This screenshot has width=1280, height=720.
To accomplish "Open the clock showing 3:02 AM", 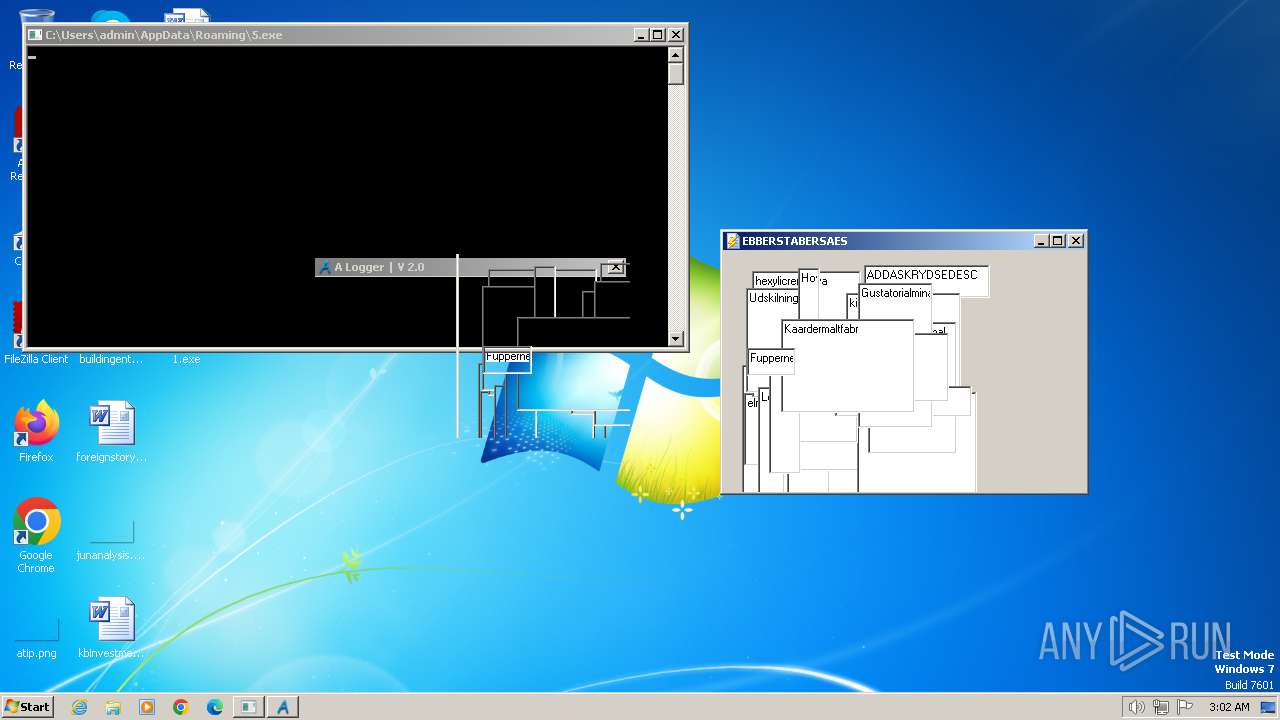I will click(1229, 707).
